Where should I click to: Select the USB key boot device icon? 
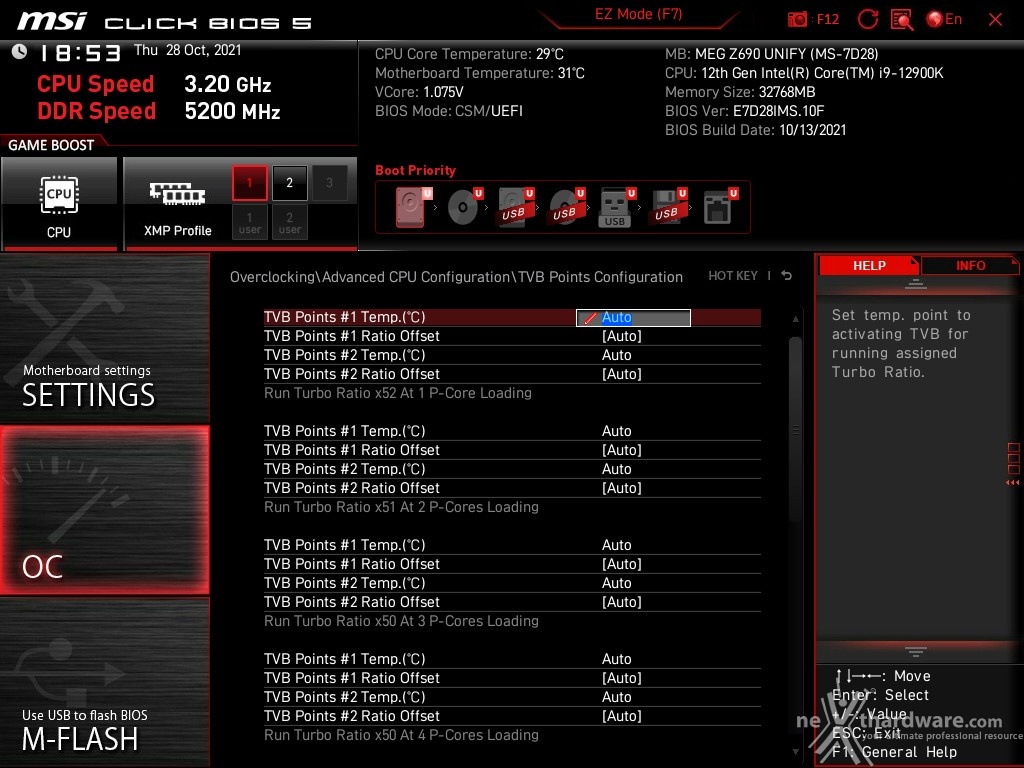616,207
